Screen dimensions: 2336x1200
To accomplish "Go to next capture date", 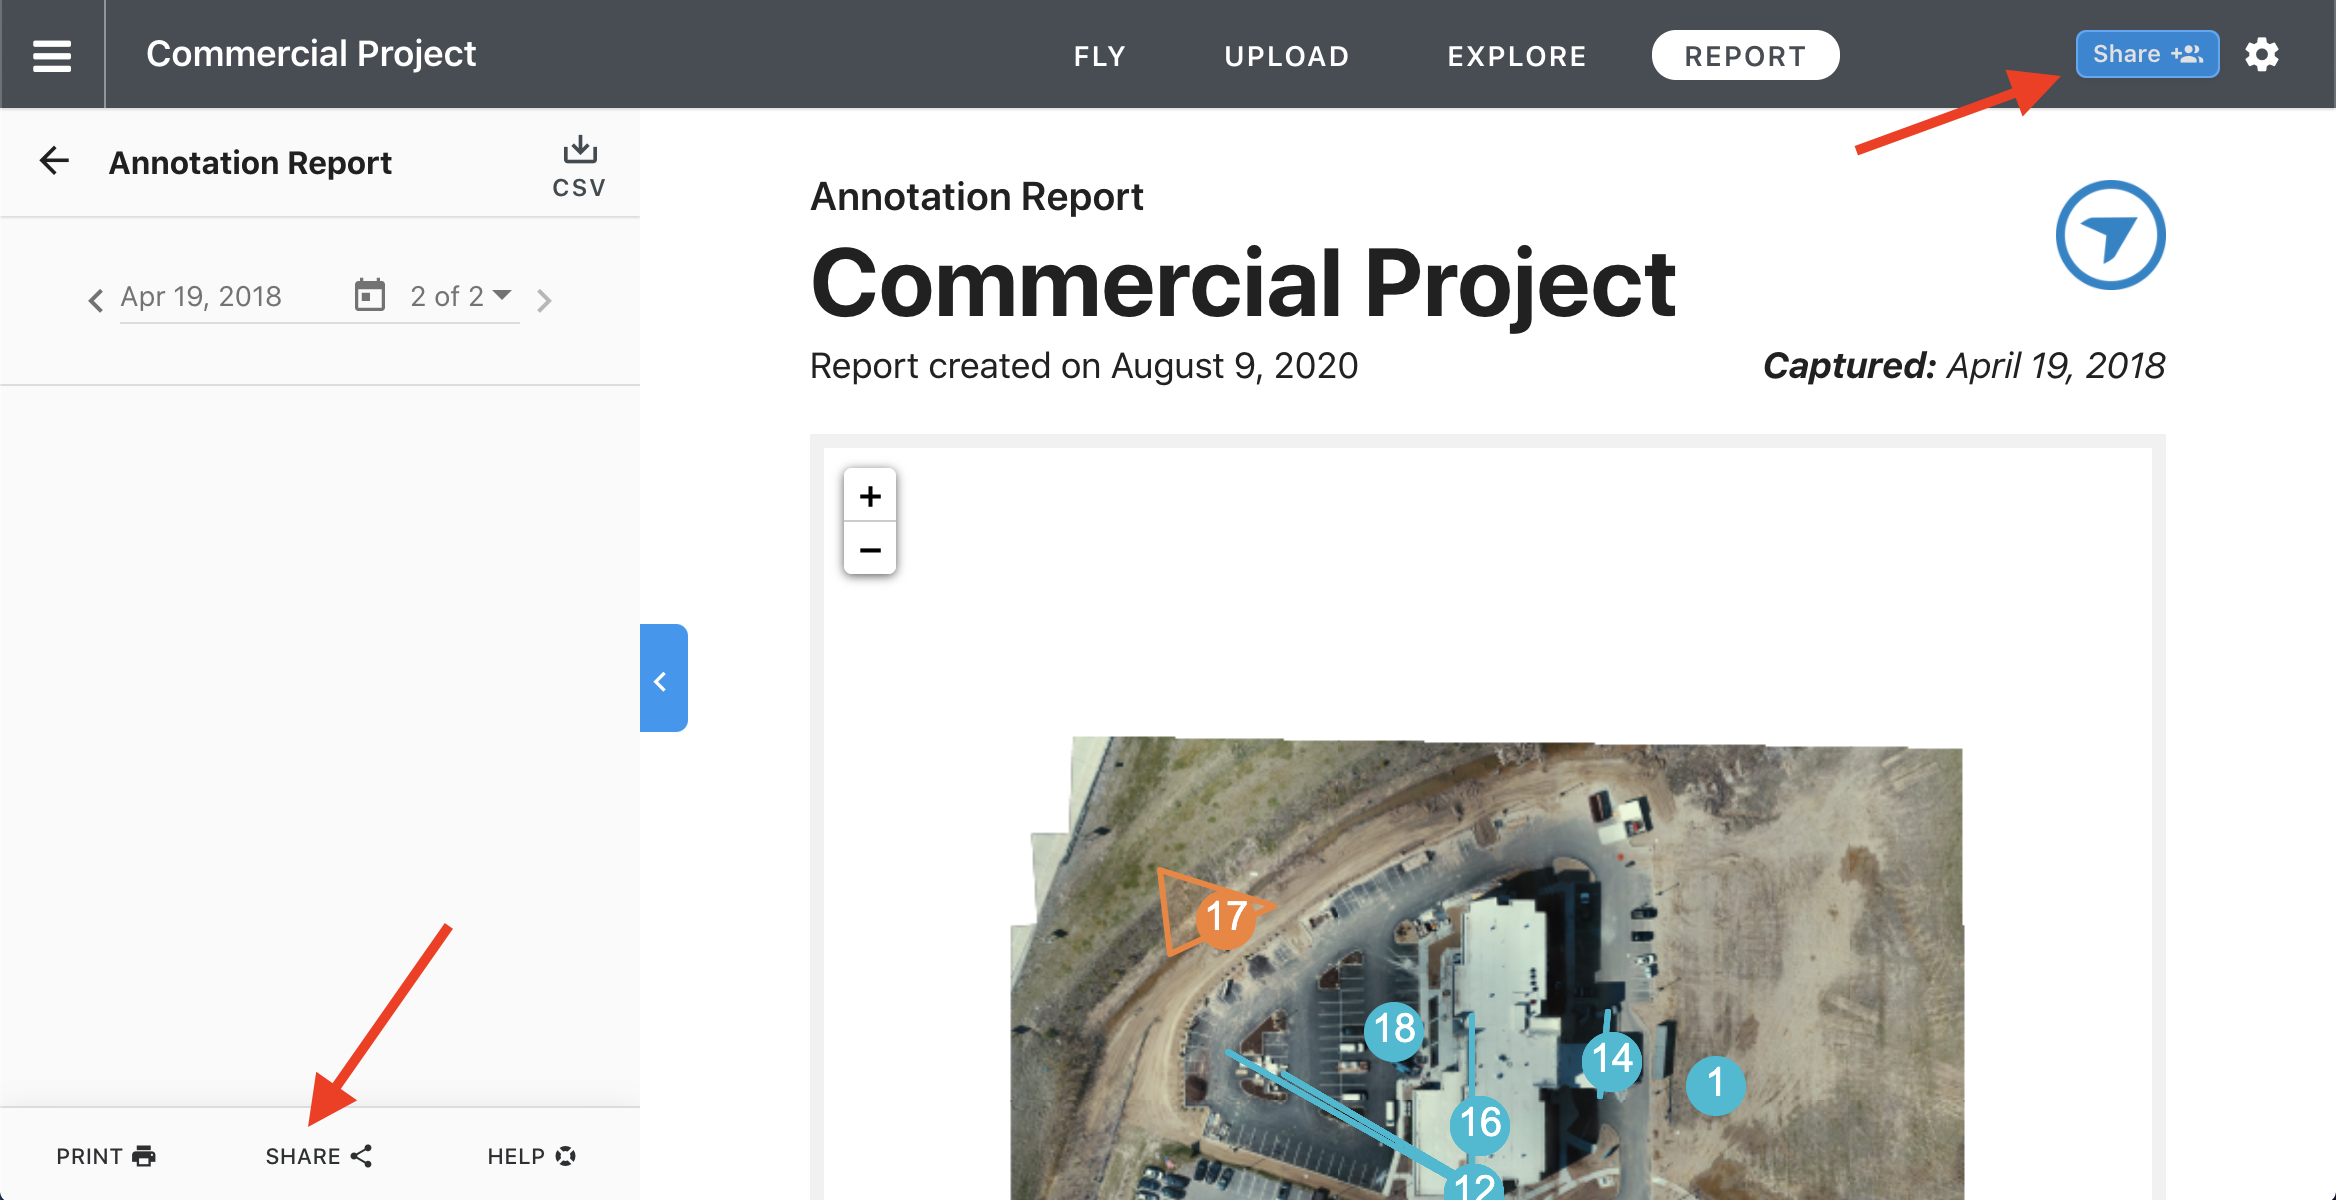I will tap(544, 299).
